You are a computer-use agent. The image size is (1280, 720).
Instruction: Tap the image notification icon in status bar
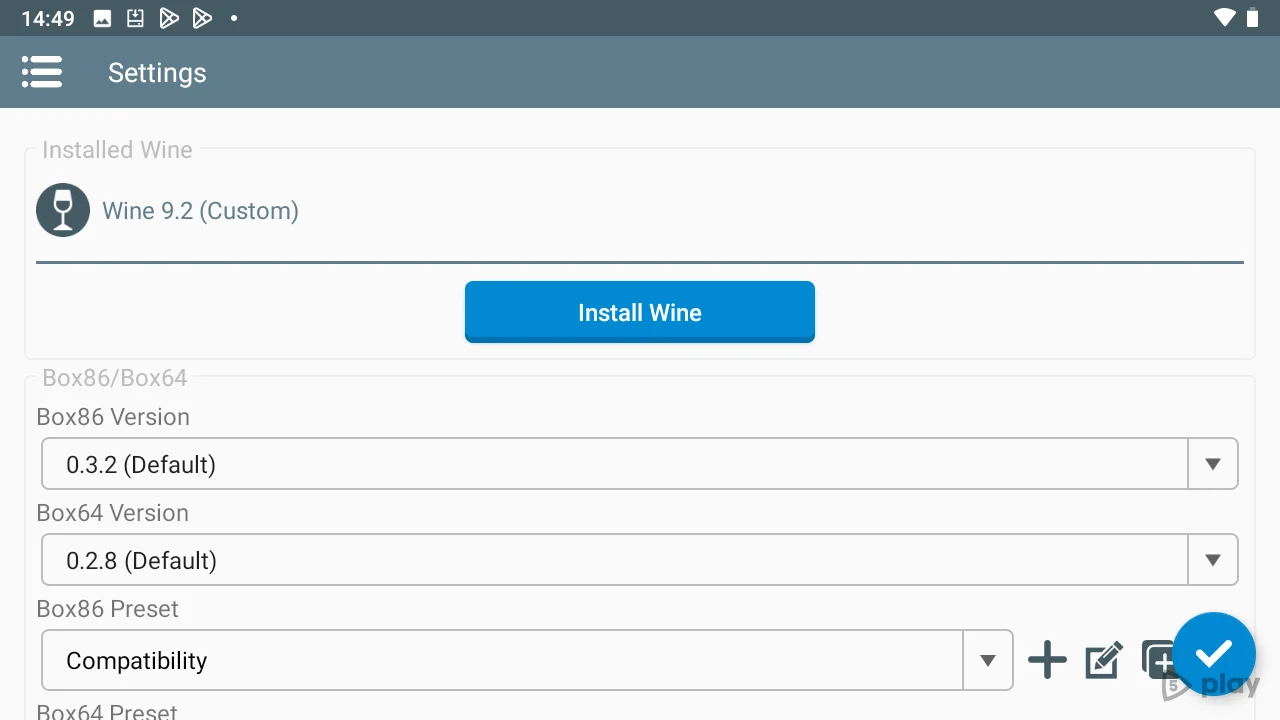point(102,18)
